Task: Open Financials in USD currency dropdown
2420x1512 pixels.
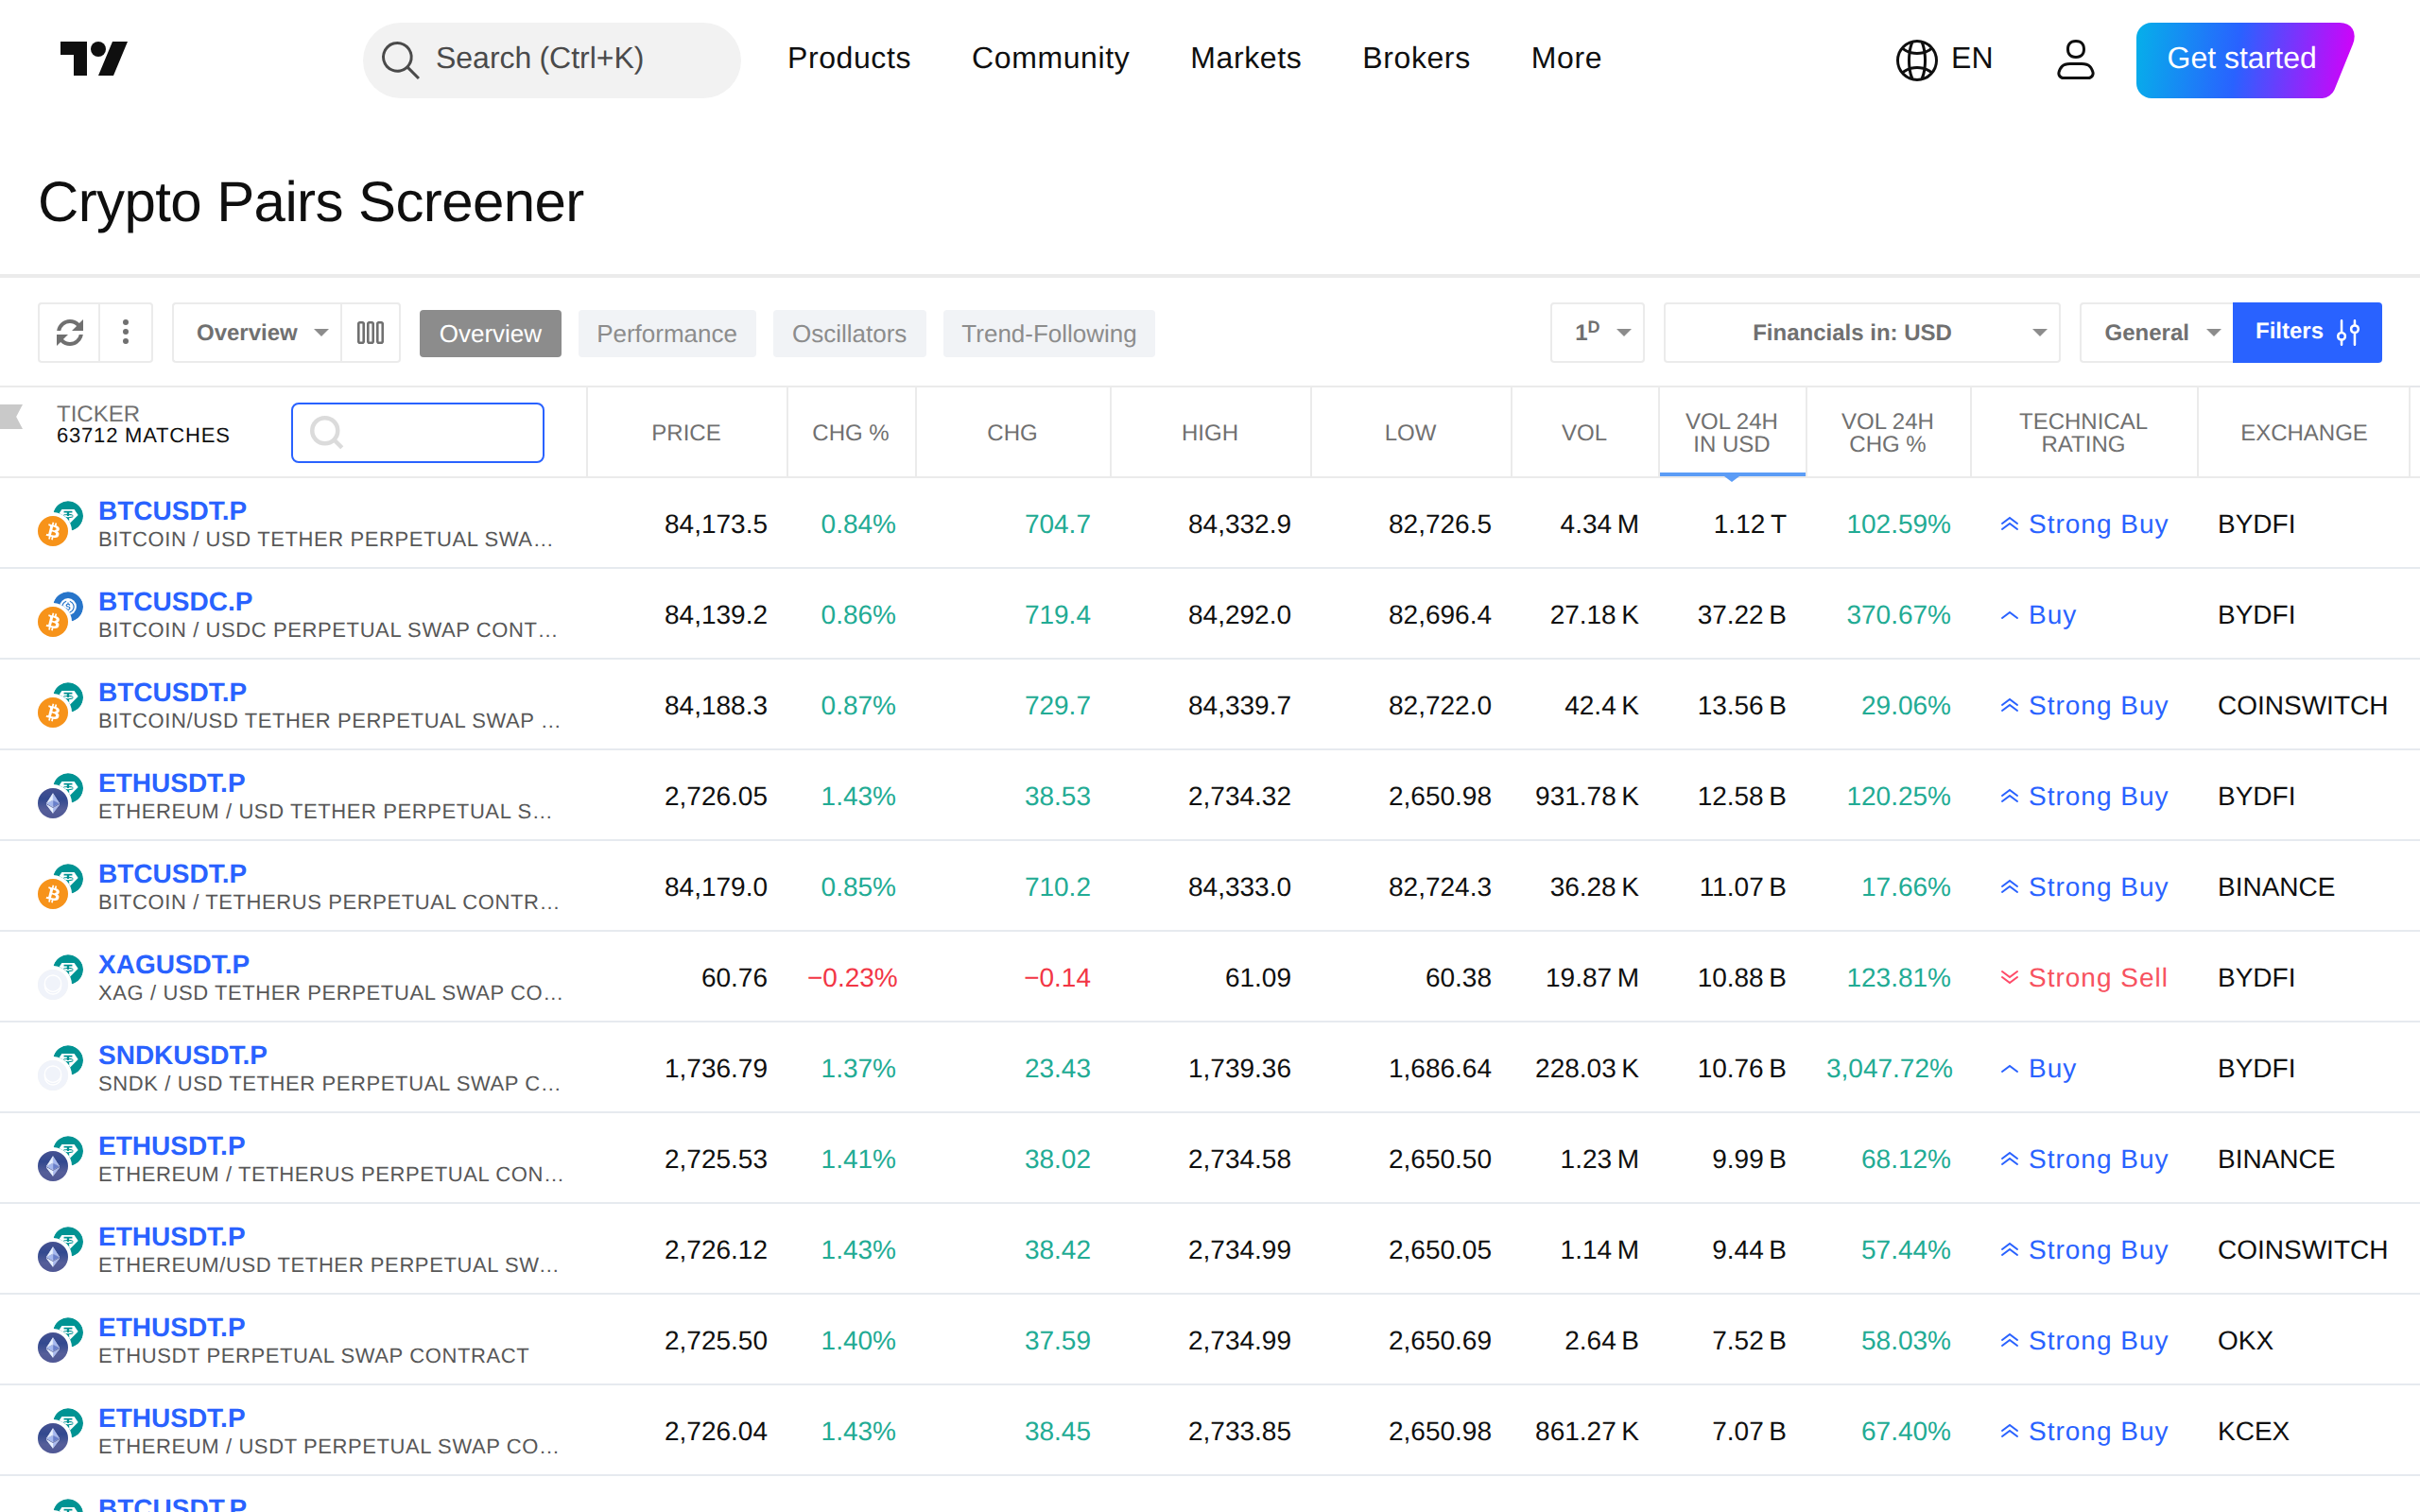Action: (x=1861, y=332)
